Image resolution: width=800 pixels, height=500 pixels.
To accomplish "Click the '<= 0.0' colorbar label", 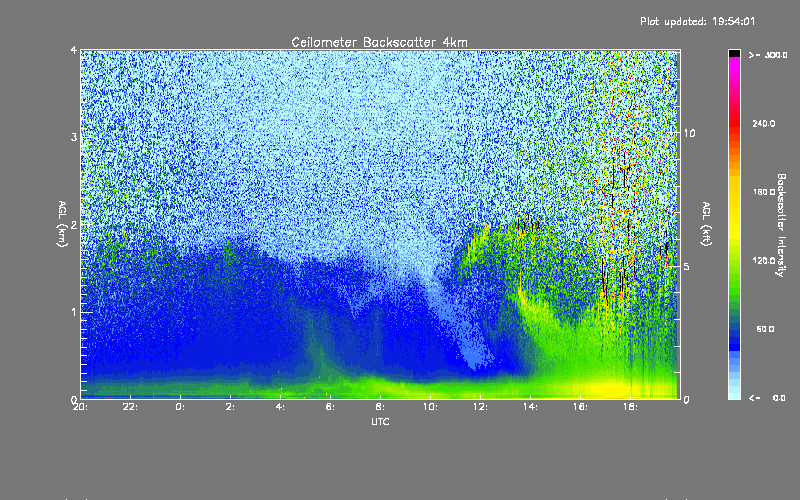I will (767, 398).
